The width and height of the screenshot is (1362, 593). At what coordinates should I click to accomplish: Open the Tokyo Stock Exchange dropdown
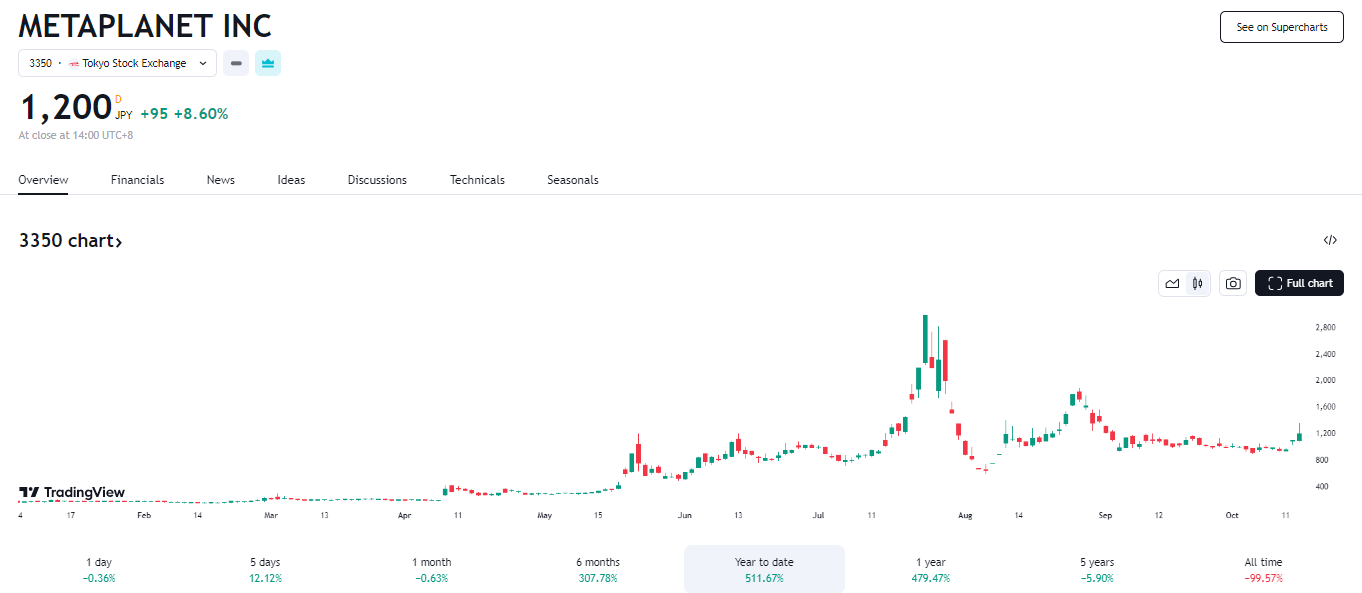pyautogui.click(x=118, y=63)
